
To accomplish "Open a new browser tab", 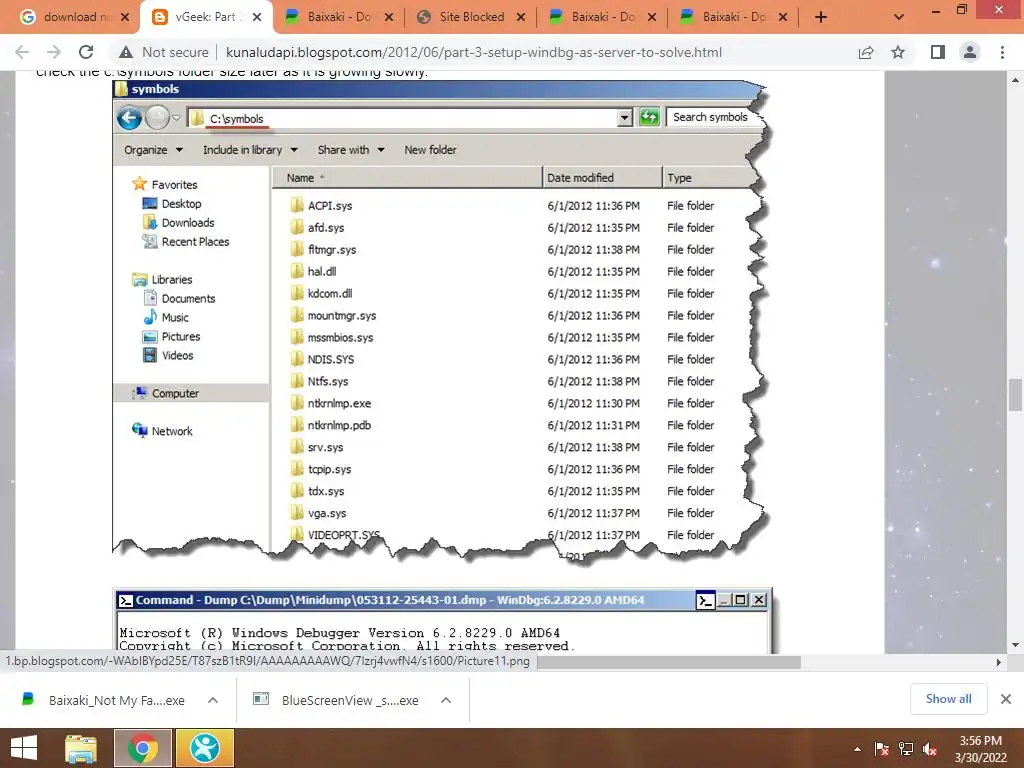I will pos(821,17).
